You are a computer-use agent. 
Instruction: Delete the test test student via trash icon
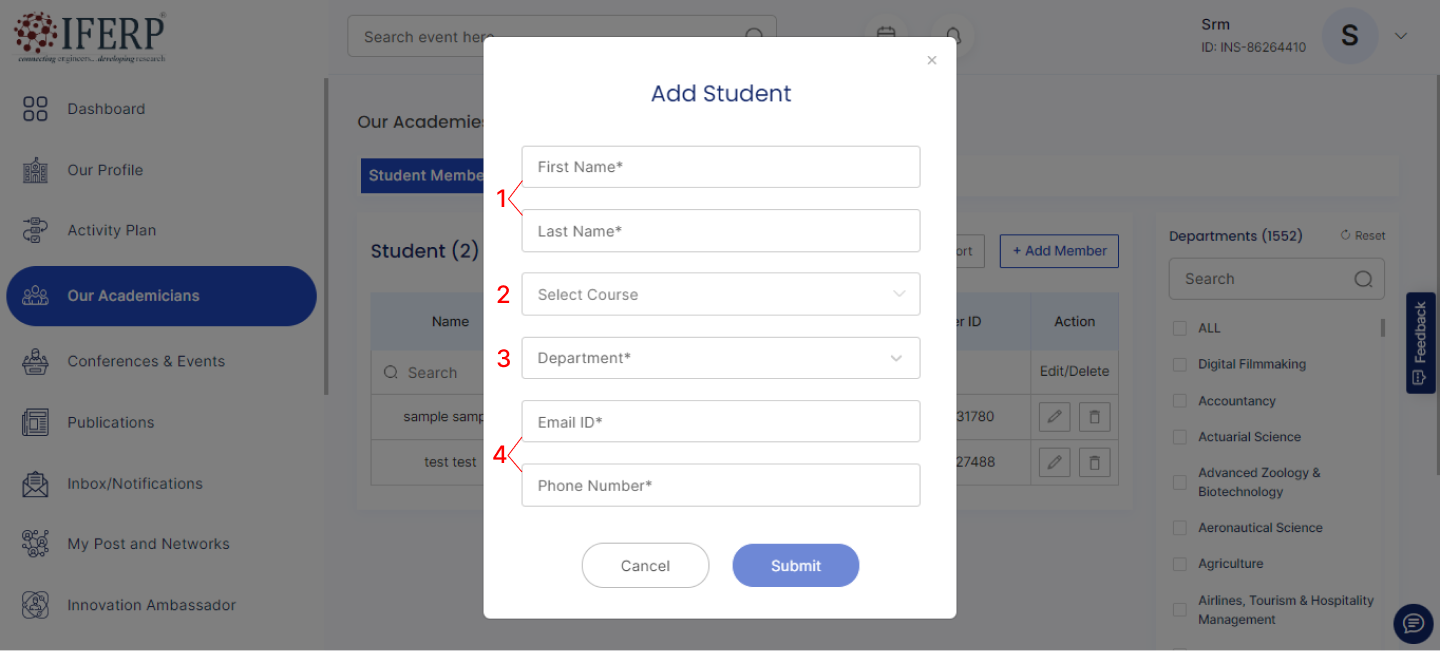[x=1094, y=462]
